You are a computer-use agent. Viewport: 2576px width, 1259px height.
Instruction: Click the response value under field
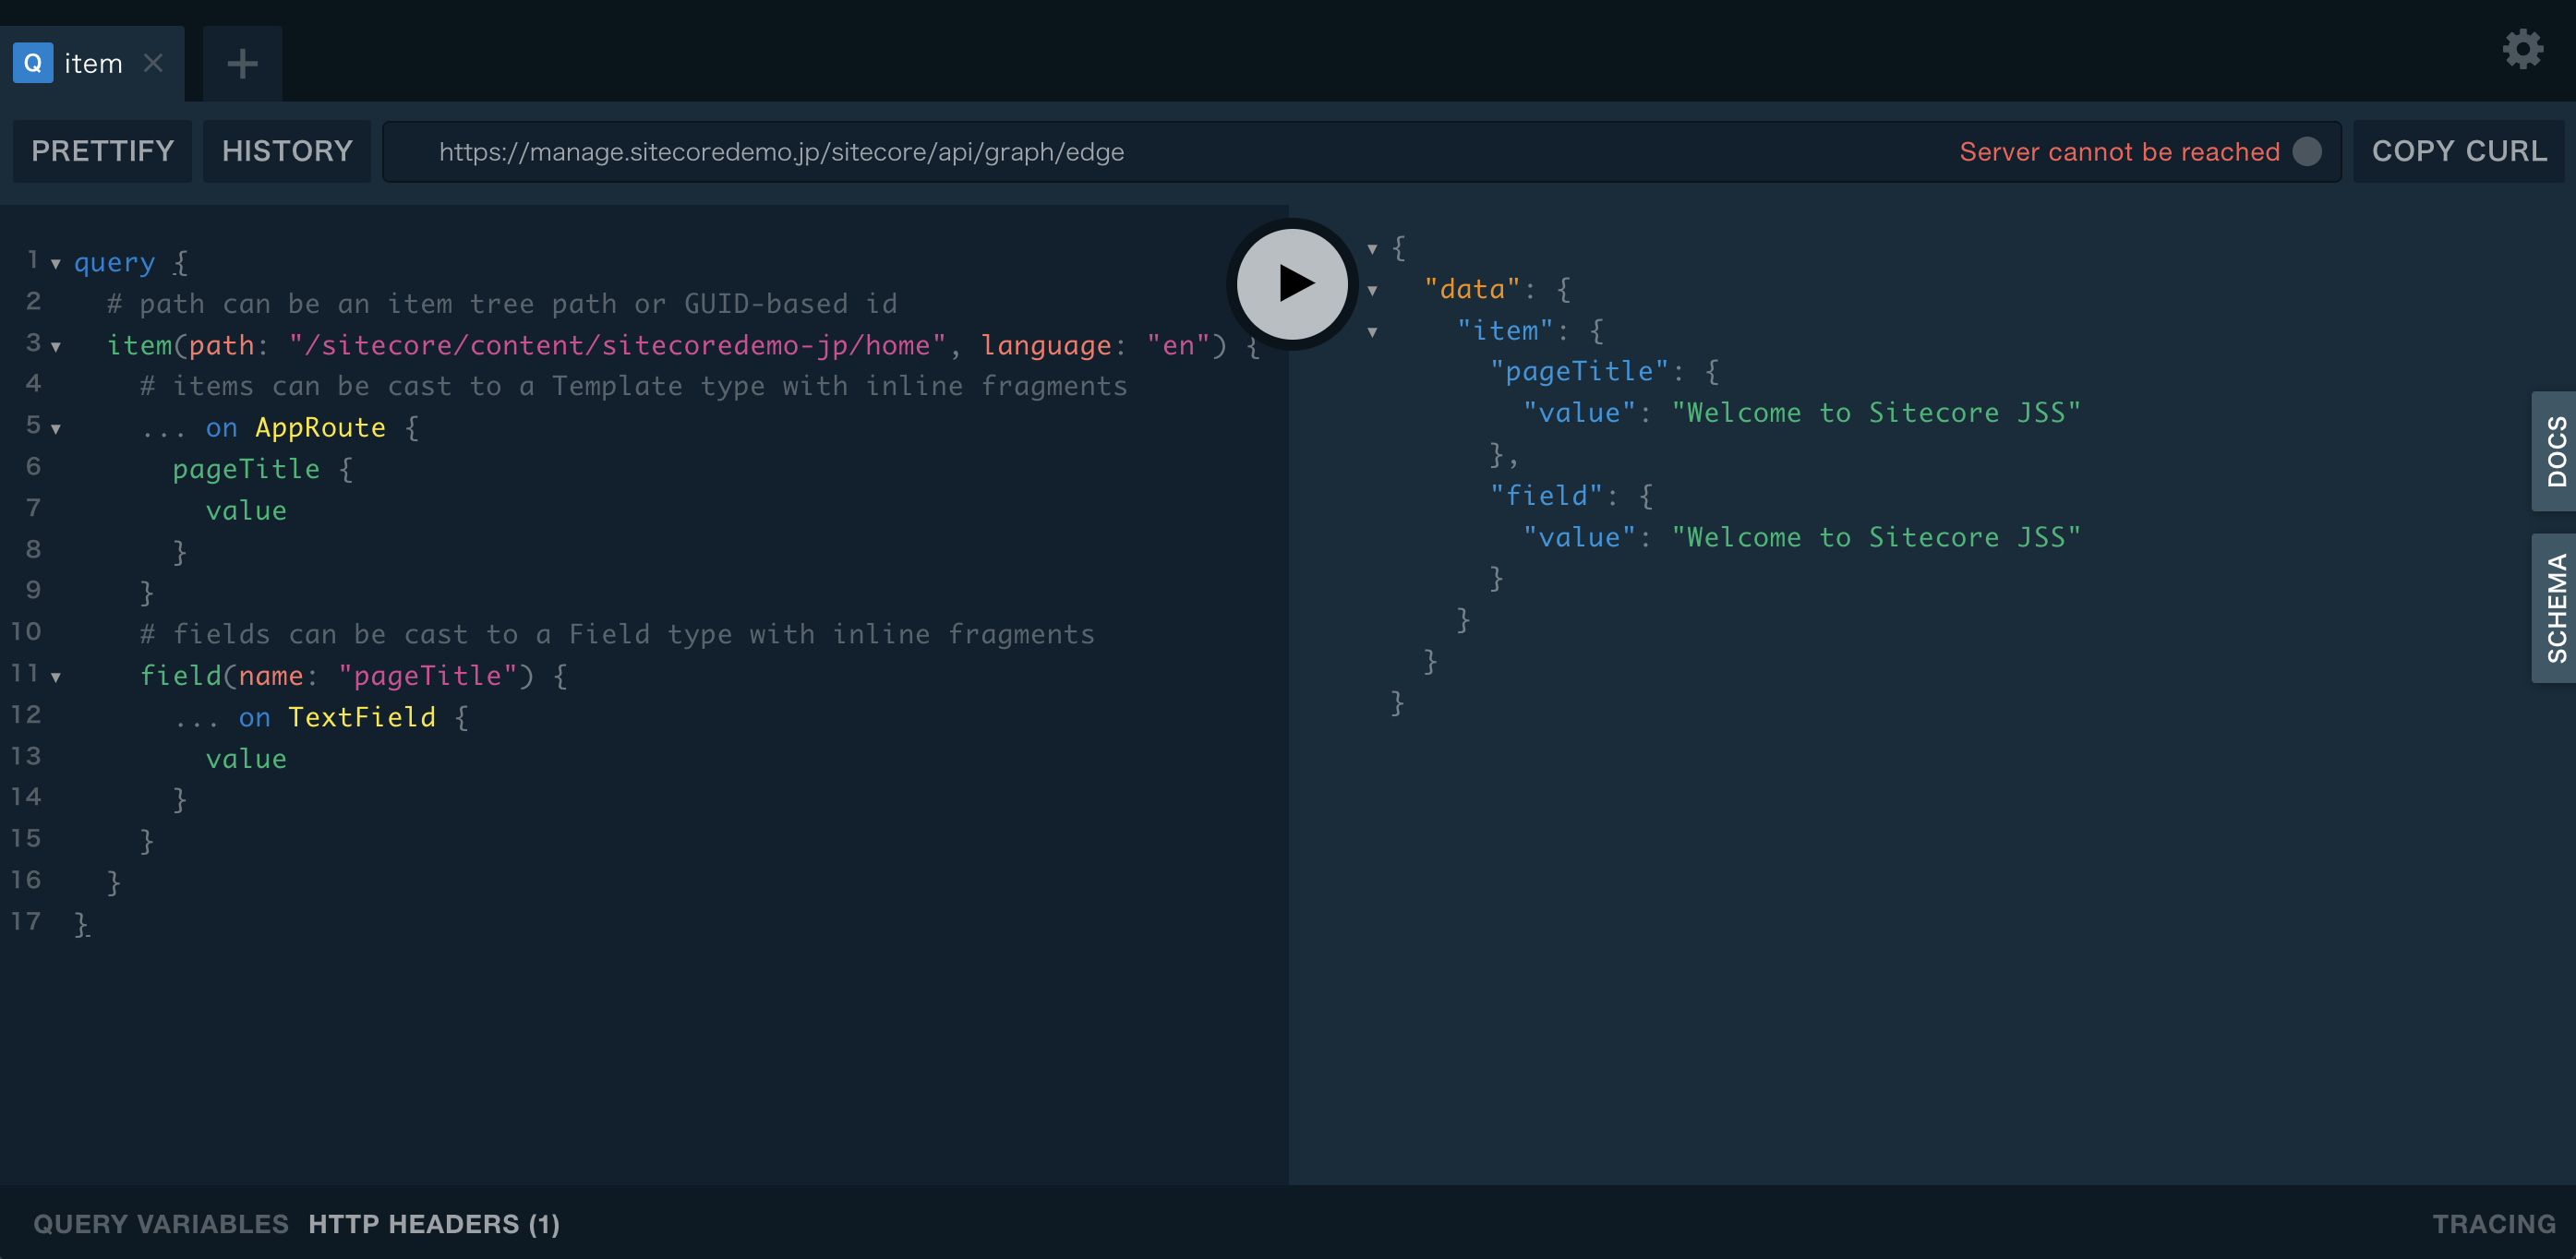(1876, 537)
